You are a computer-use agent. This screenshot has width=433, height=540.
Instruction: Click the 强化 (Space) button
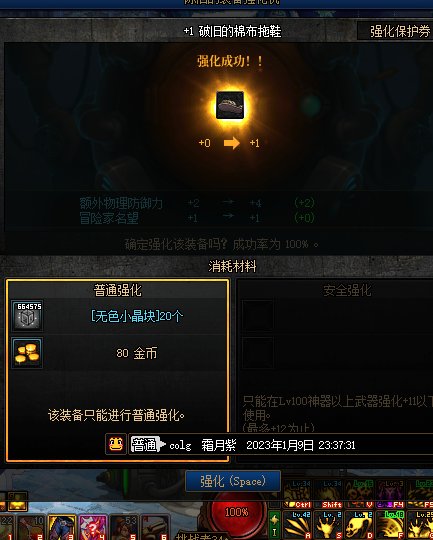coord(233,481)
